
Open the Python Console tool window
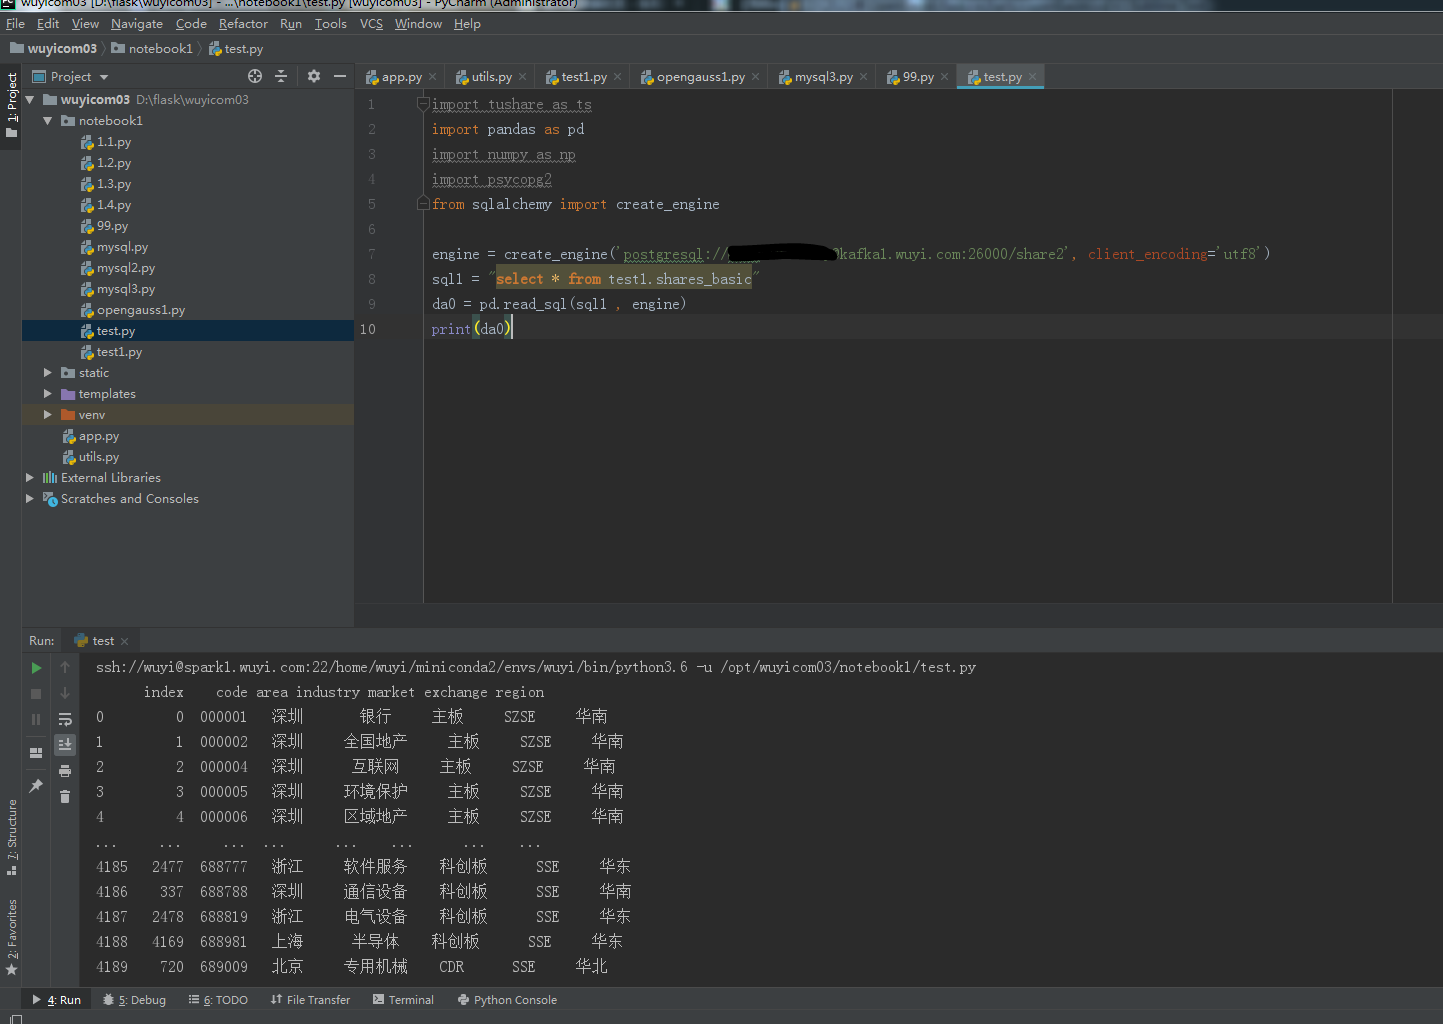coord(514,1000)
